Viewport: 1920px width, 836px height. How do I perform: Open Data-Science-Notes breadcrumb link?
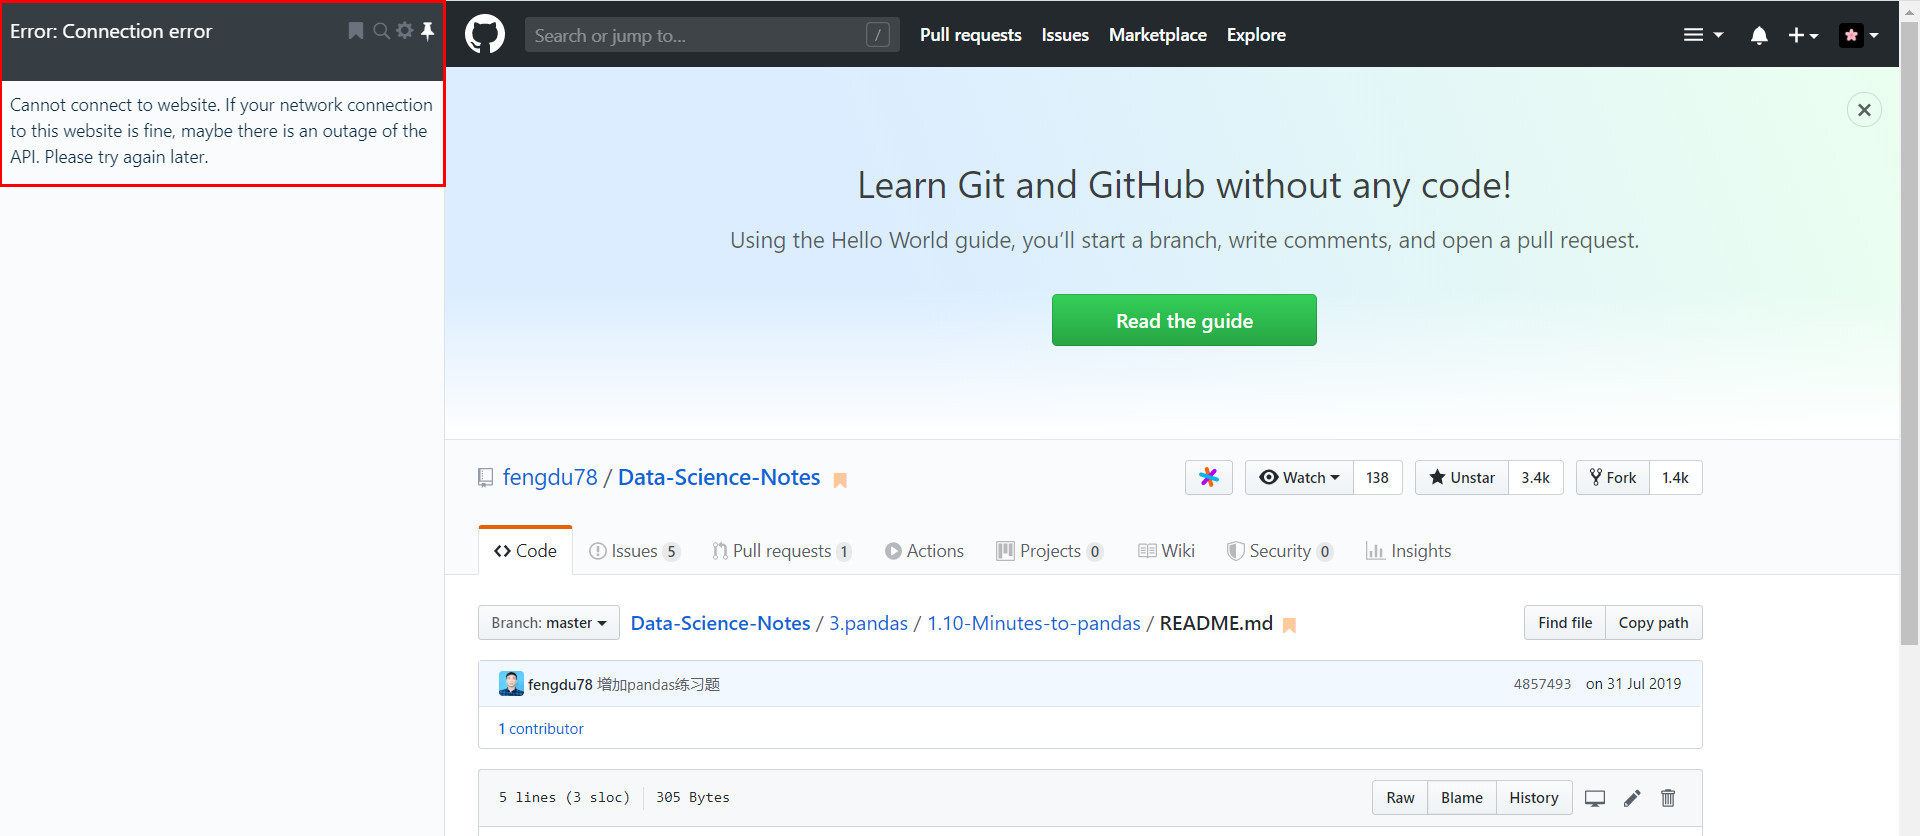click(x=720, y=623)
